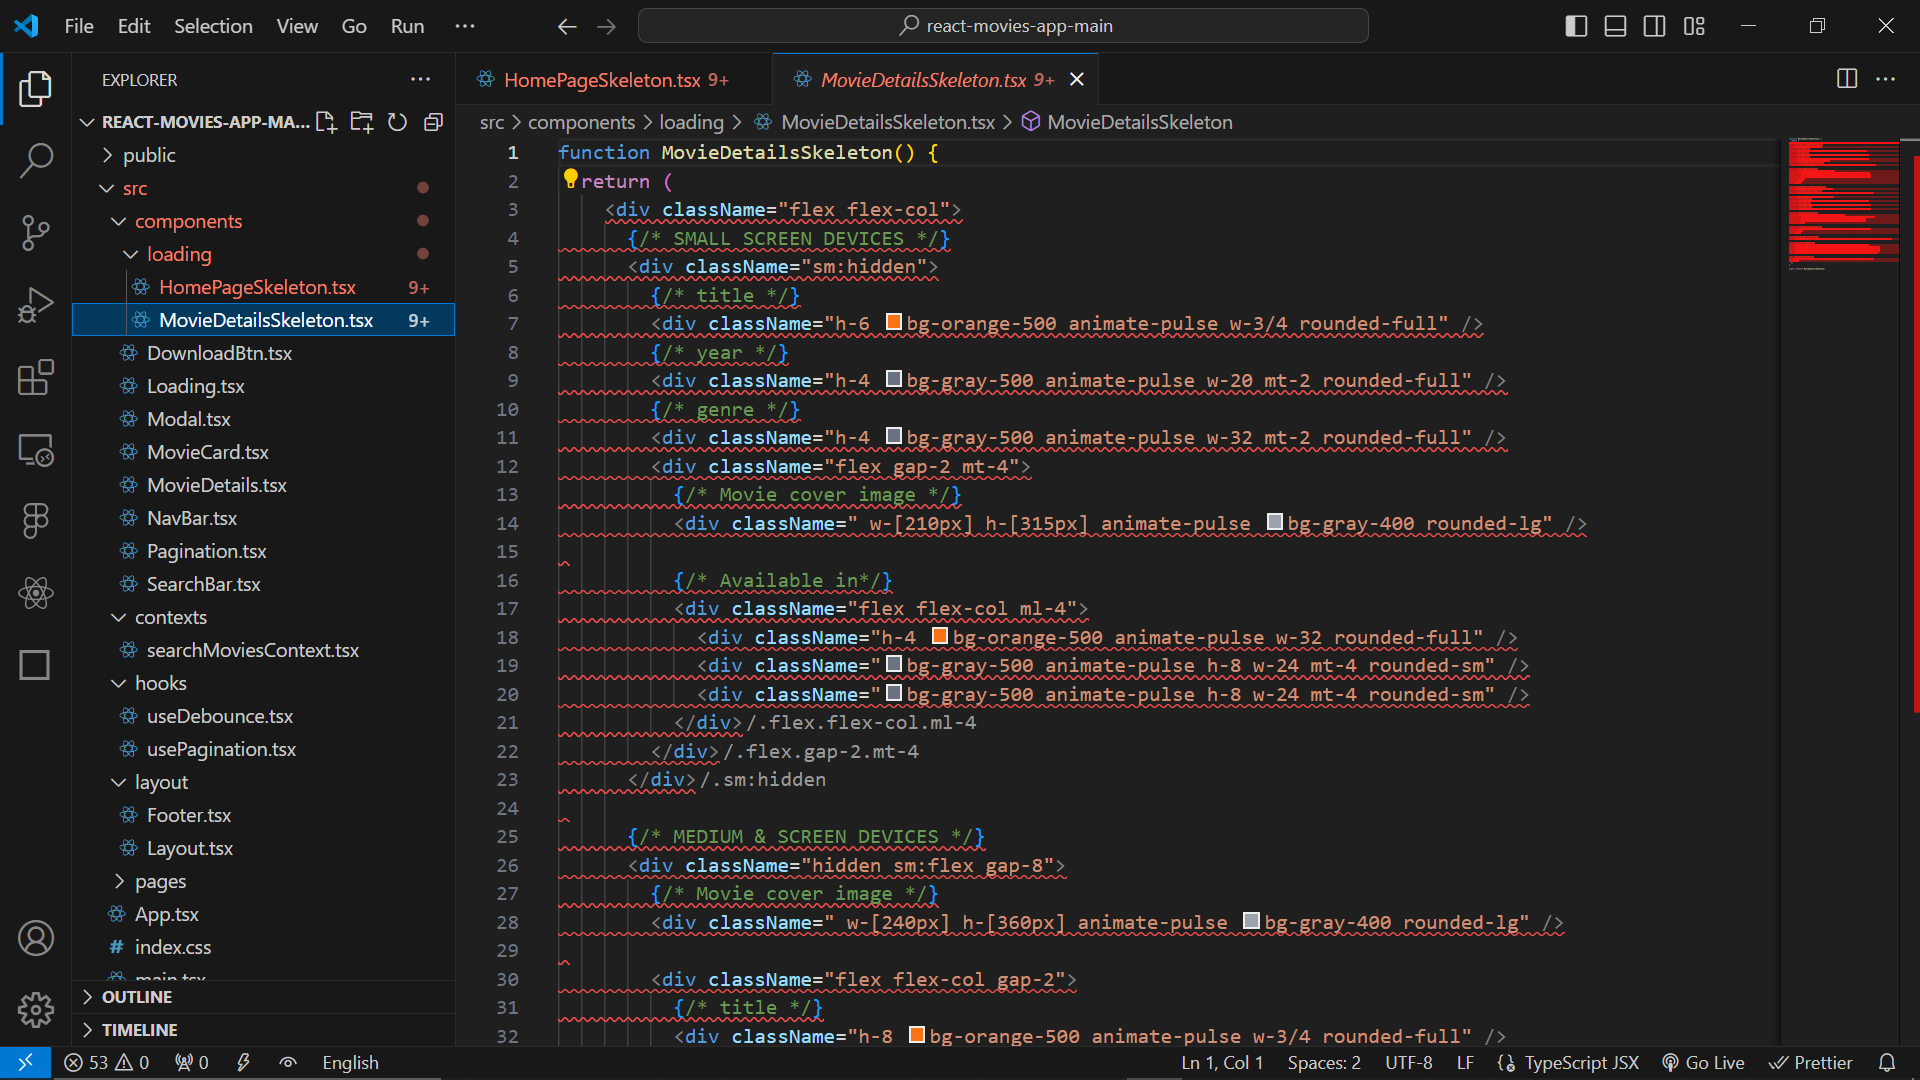Screen dimensions: 1920x1080
Task: Click orange color swatch on line 7
Action: click(x=894, y=322)
